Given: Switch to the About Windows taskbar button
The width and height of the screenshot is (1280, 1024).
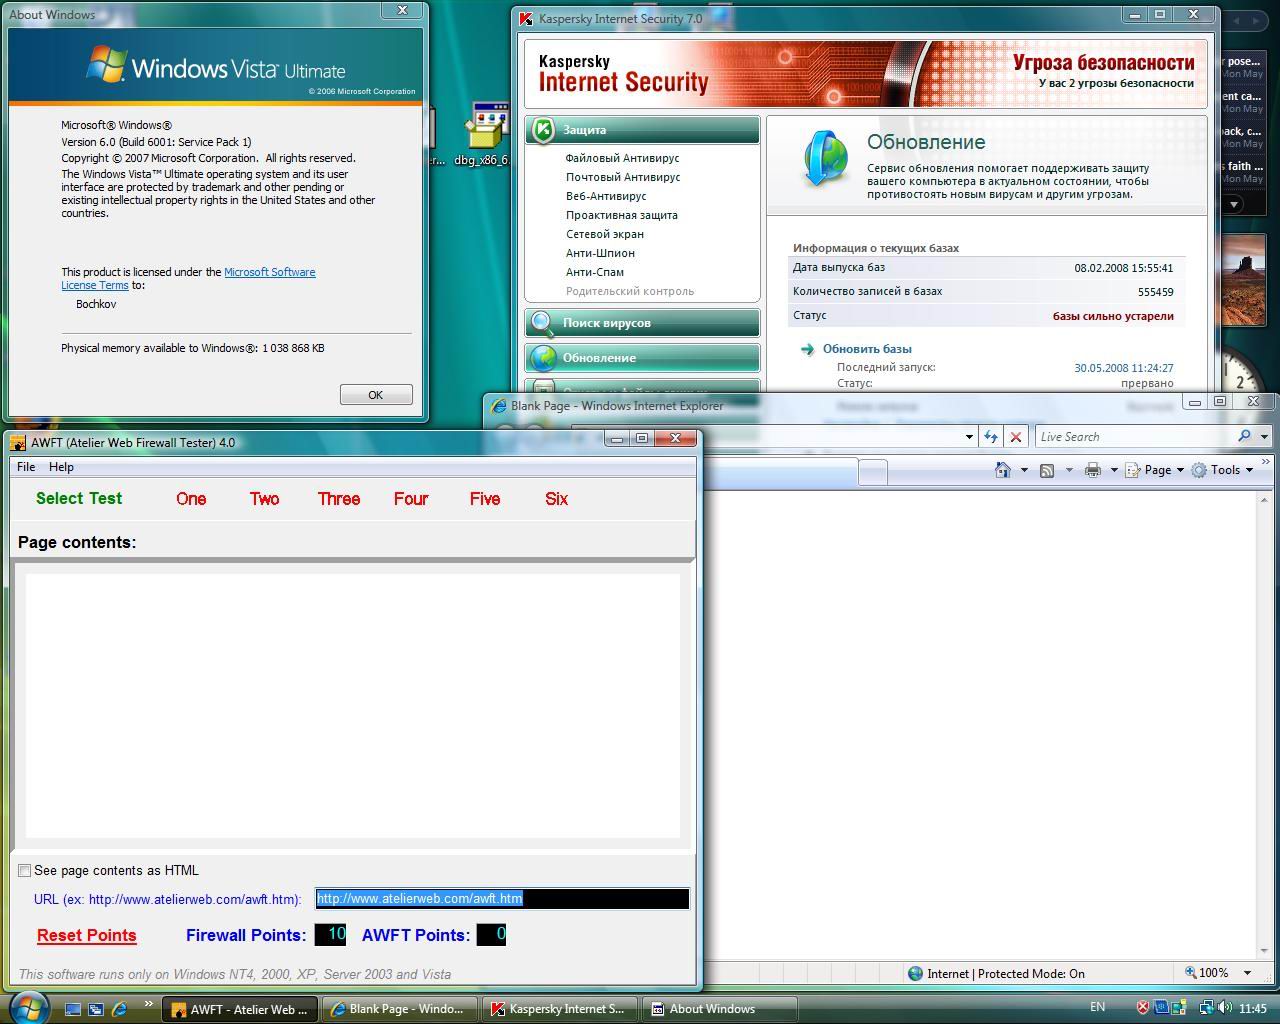Looking at the screenshot, I should (x=720, y=1009).
